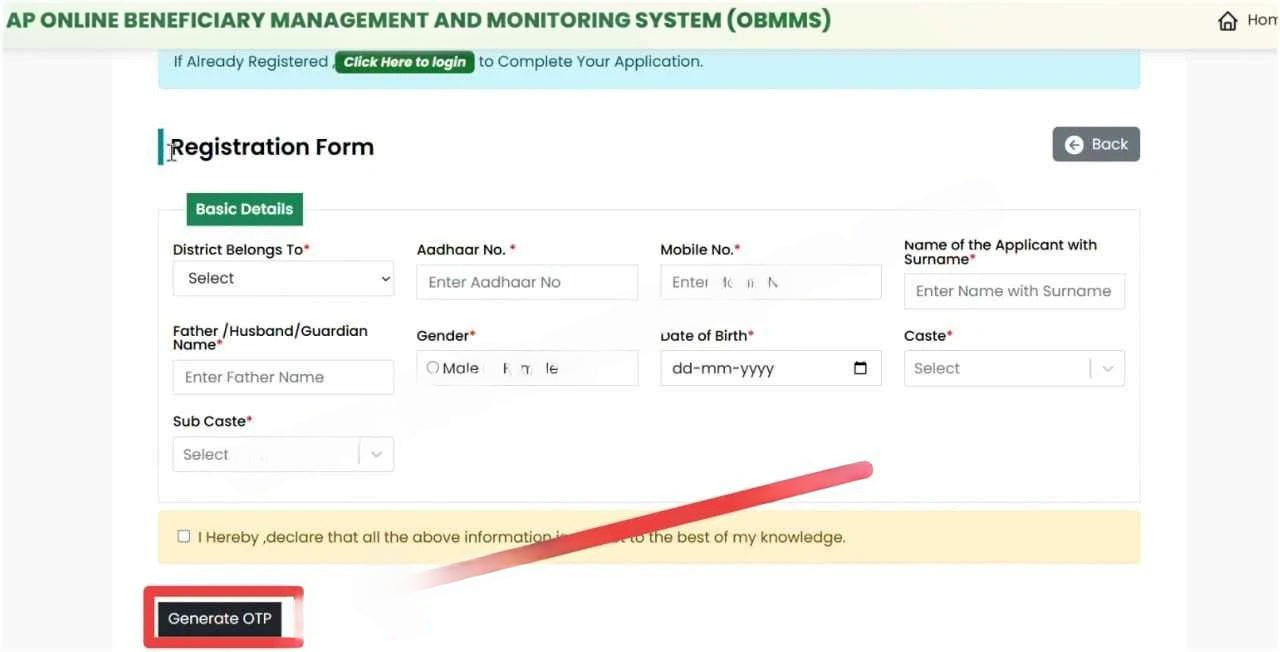Select the Male gender radio button
Screen dimensions: 1280x652
coord(433,368)
